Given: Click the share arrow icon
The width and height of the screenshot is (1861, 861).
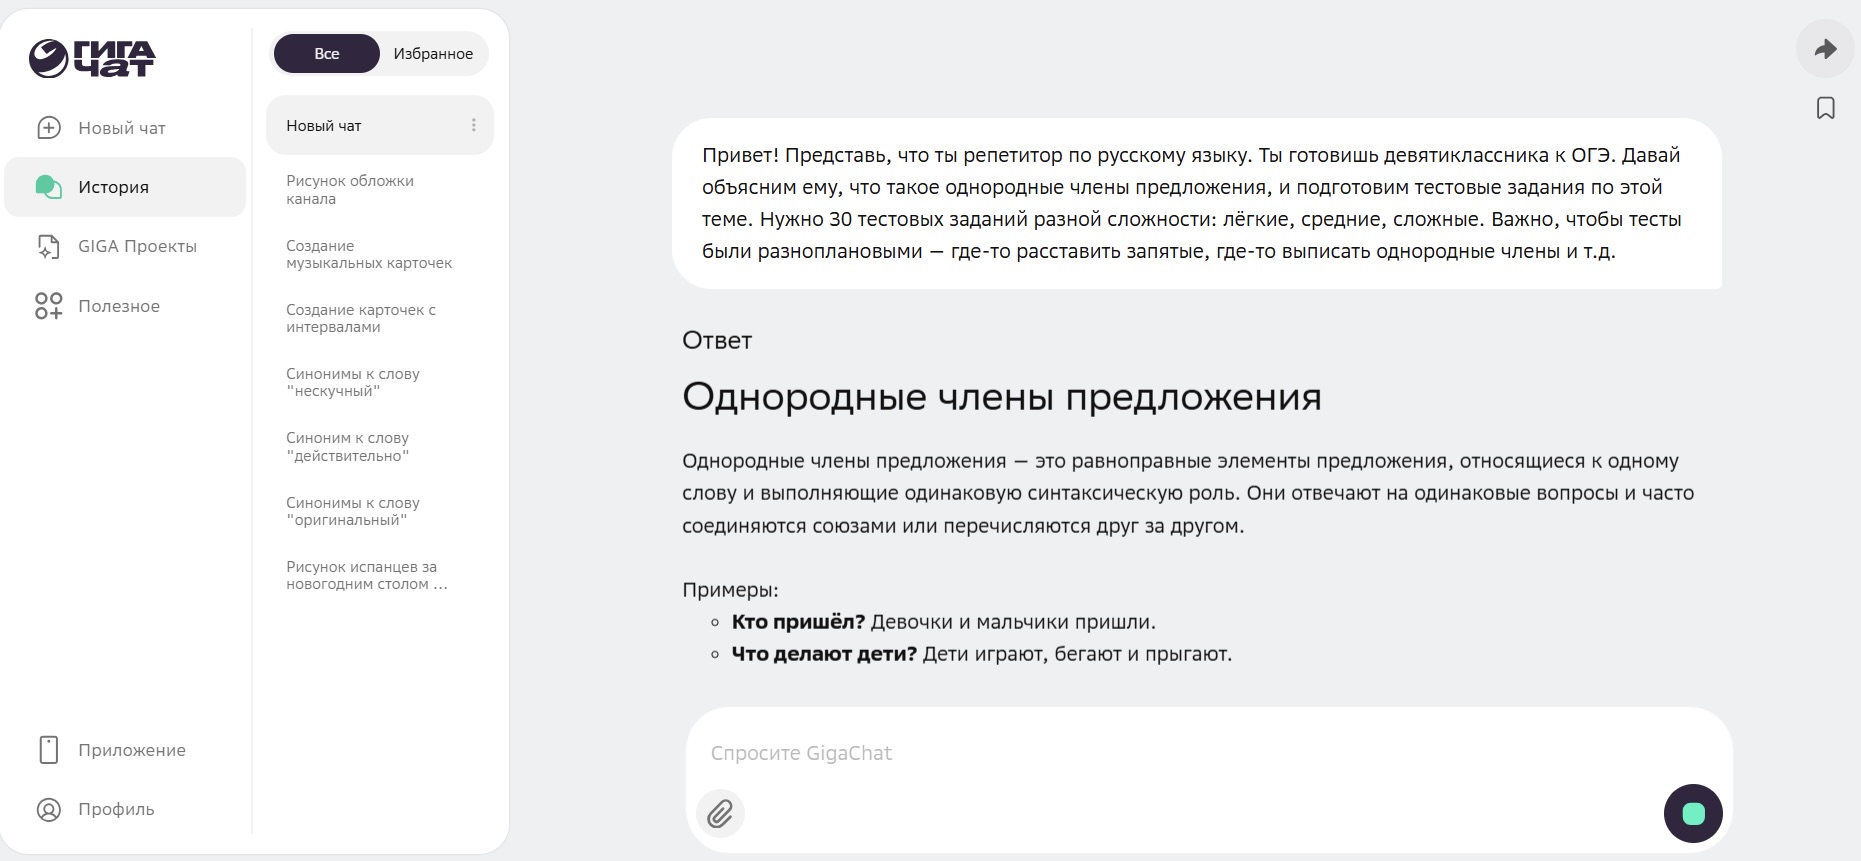Looking at the screenshot, I should tap(1825, 49).
